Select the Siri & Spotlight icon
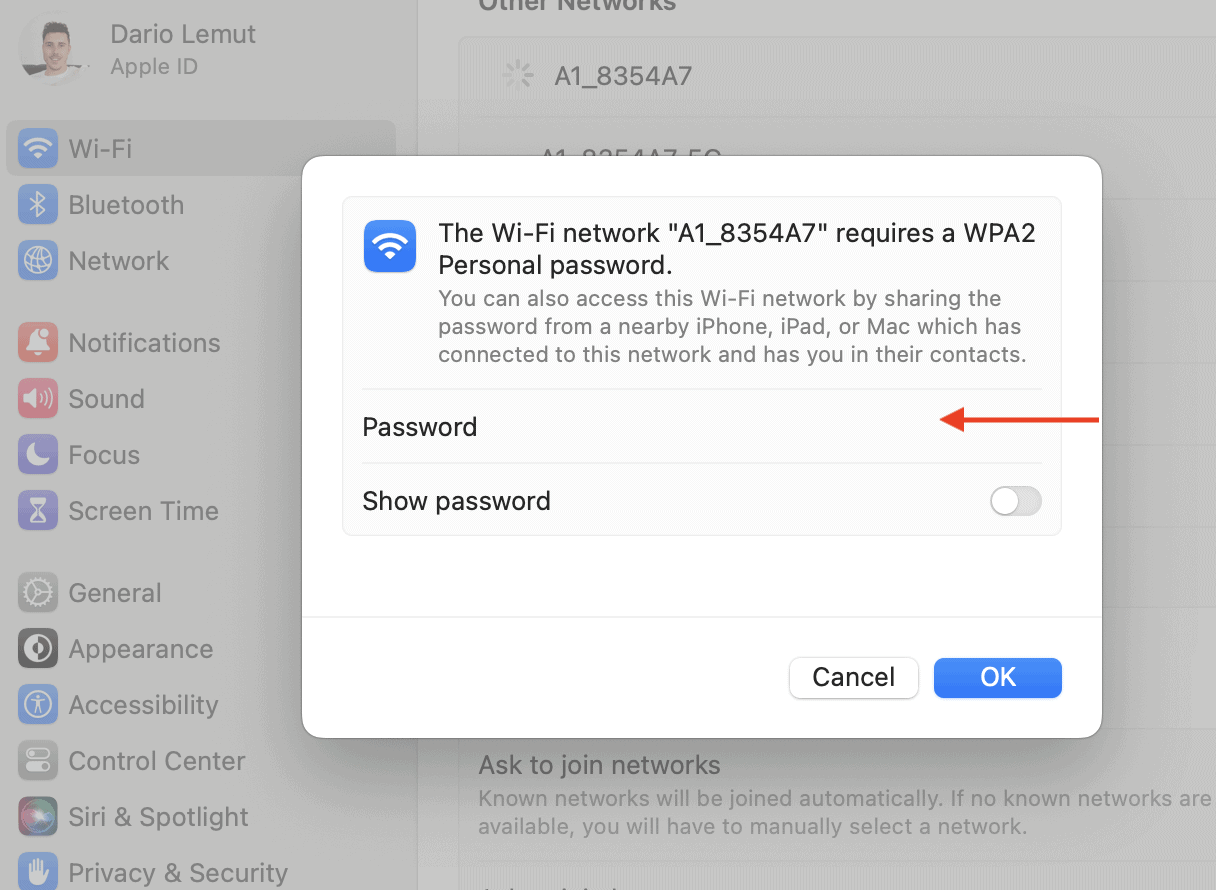Viewport: 1216px width, 890px height. (37, 816)
